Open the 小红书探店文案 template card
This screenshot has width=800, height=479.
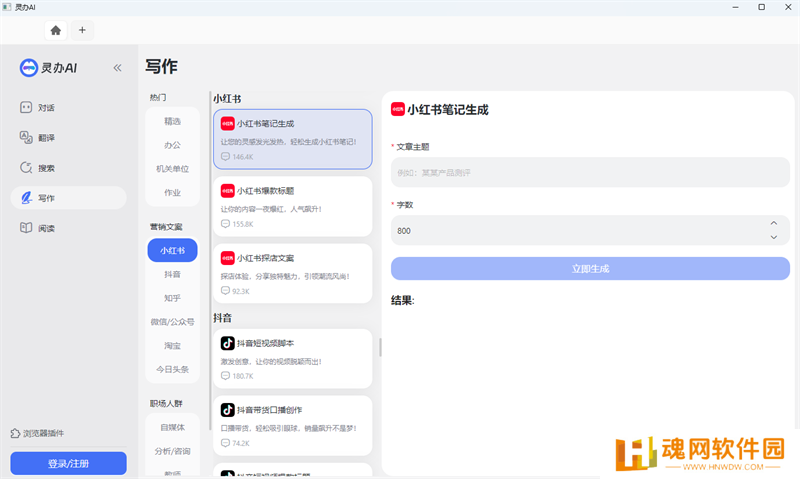[x=293, y=273]
